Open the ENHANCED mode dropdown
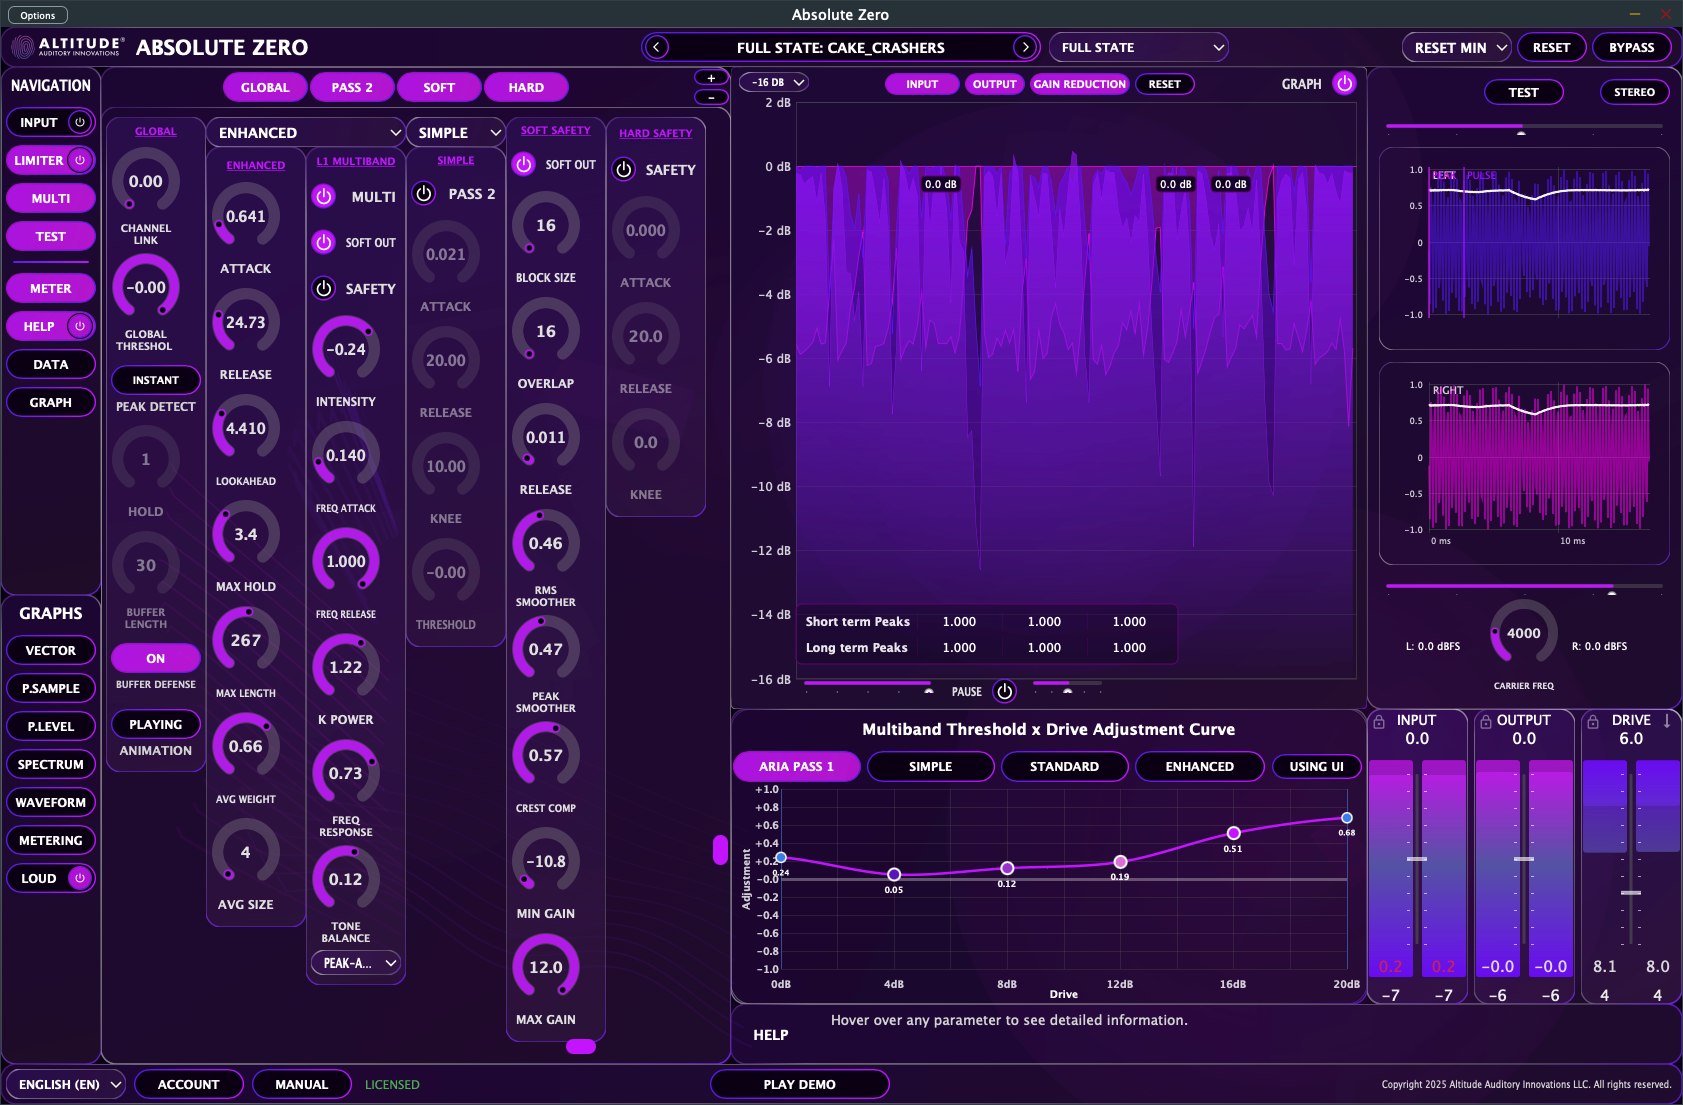1683x1105 pixels. (x=305, y=133)
